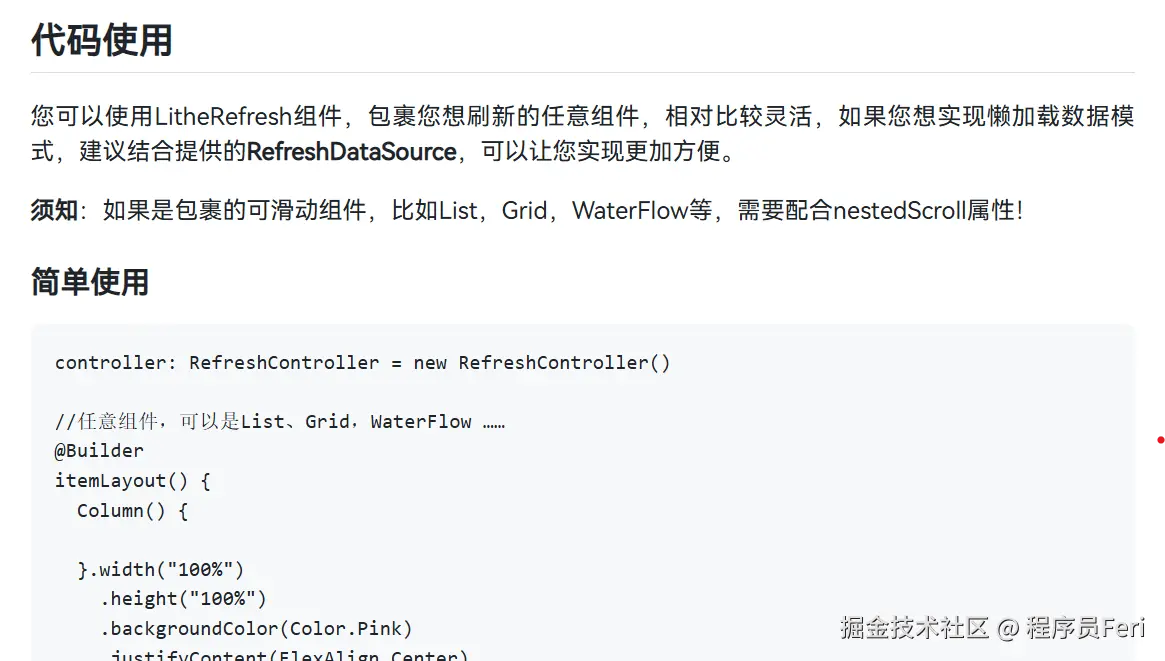Click the 程序员Feri author watermark
This screenshot has width=1165, height=661.
(x=1086, y=628)
